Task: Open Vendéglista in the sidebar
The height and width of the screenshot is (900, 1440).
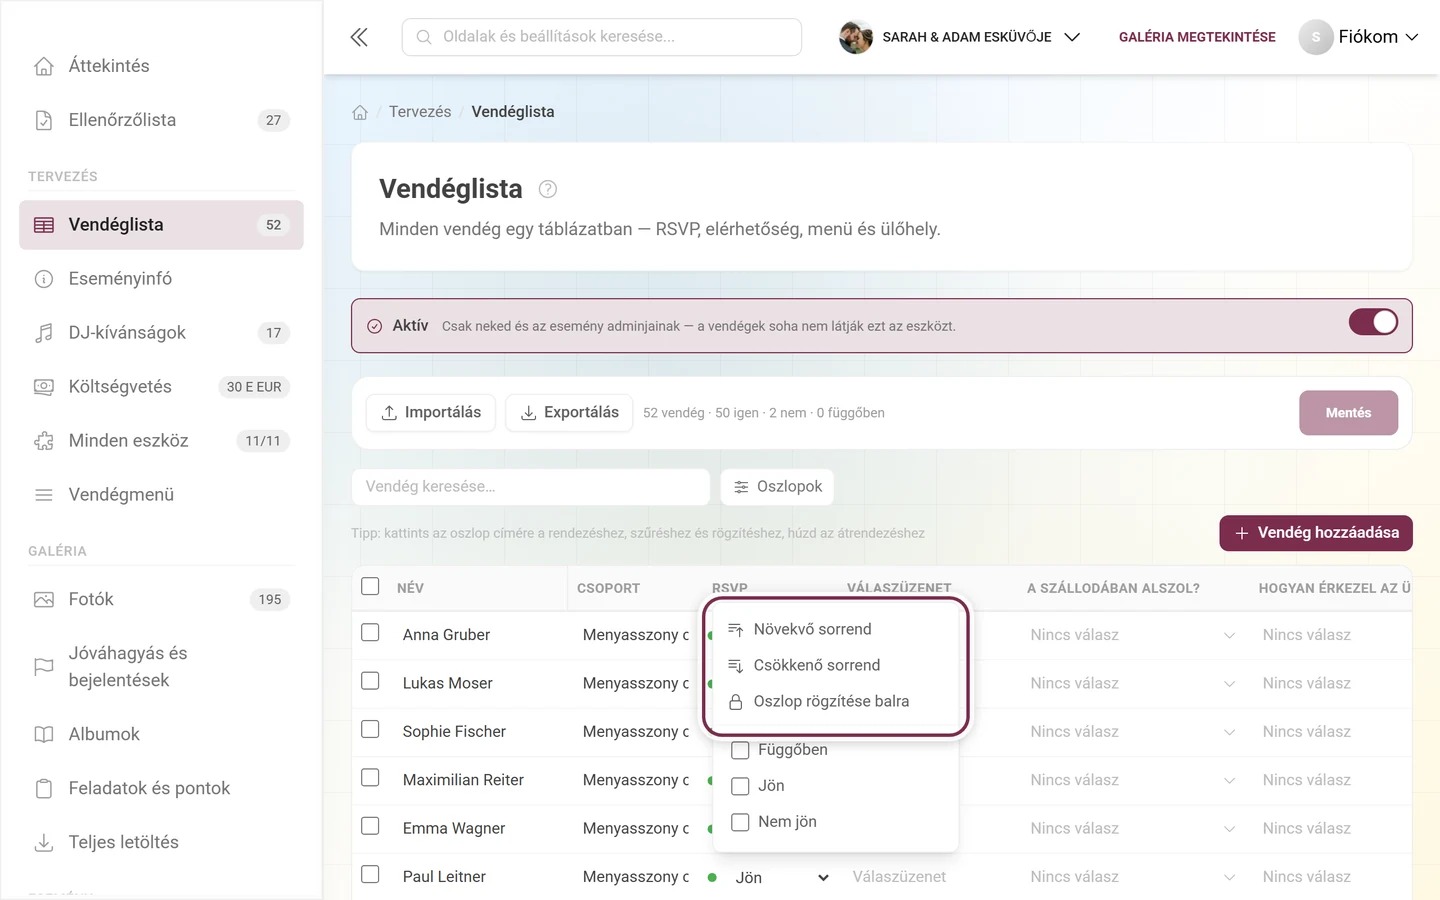Action: [161, 225]
